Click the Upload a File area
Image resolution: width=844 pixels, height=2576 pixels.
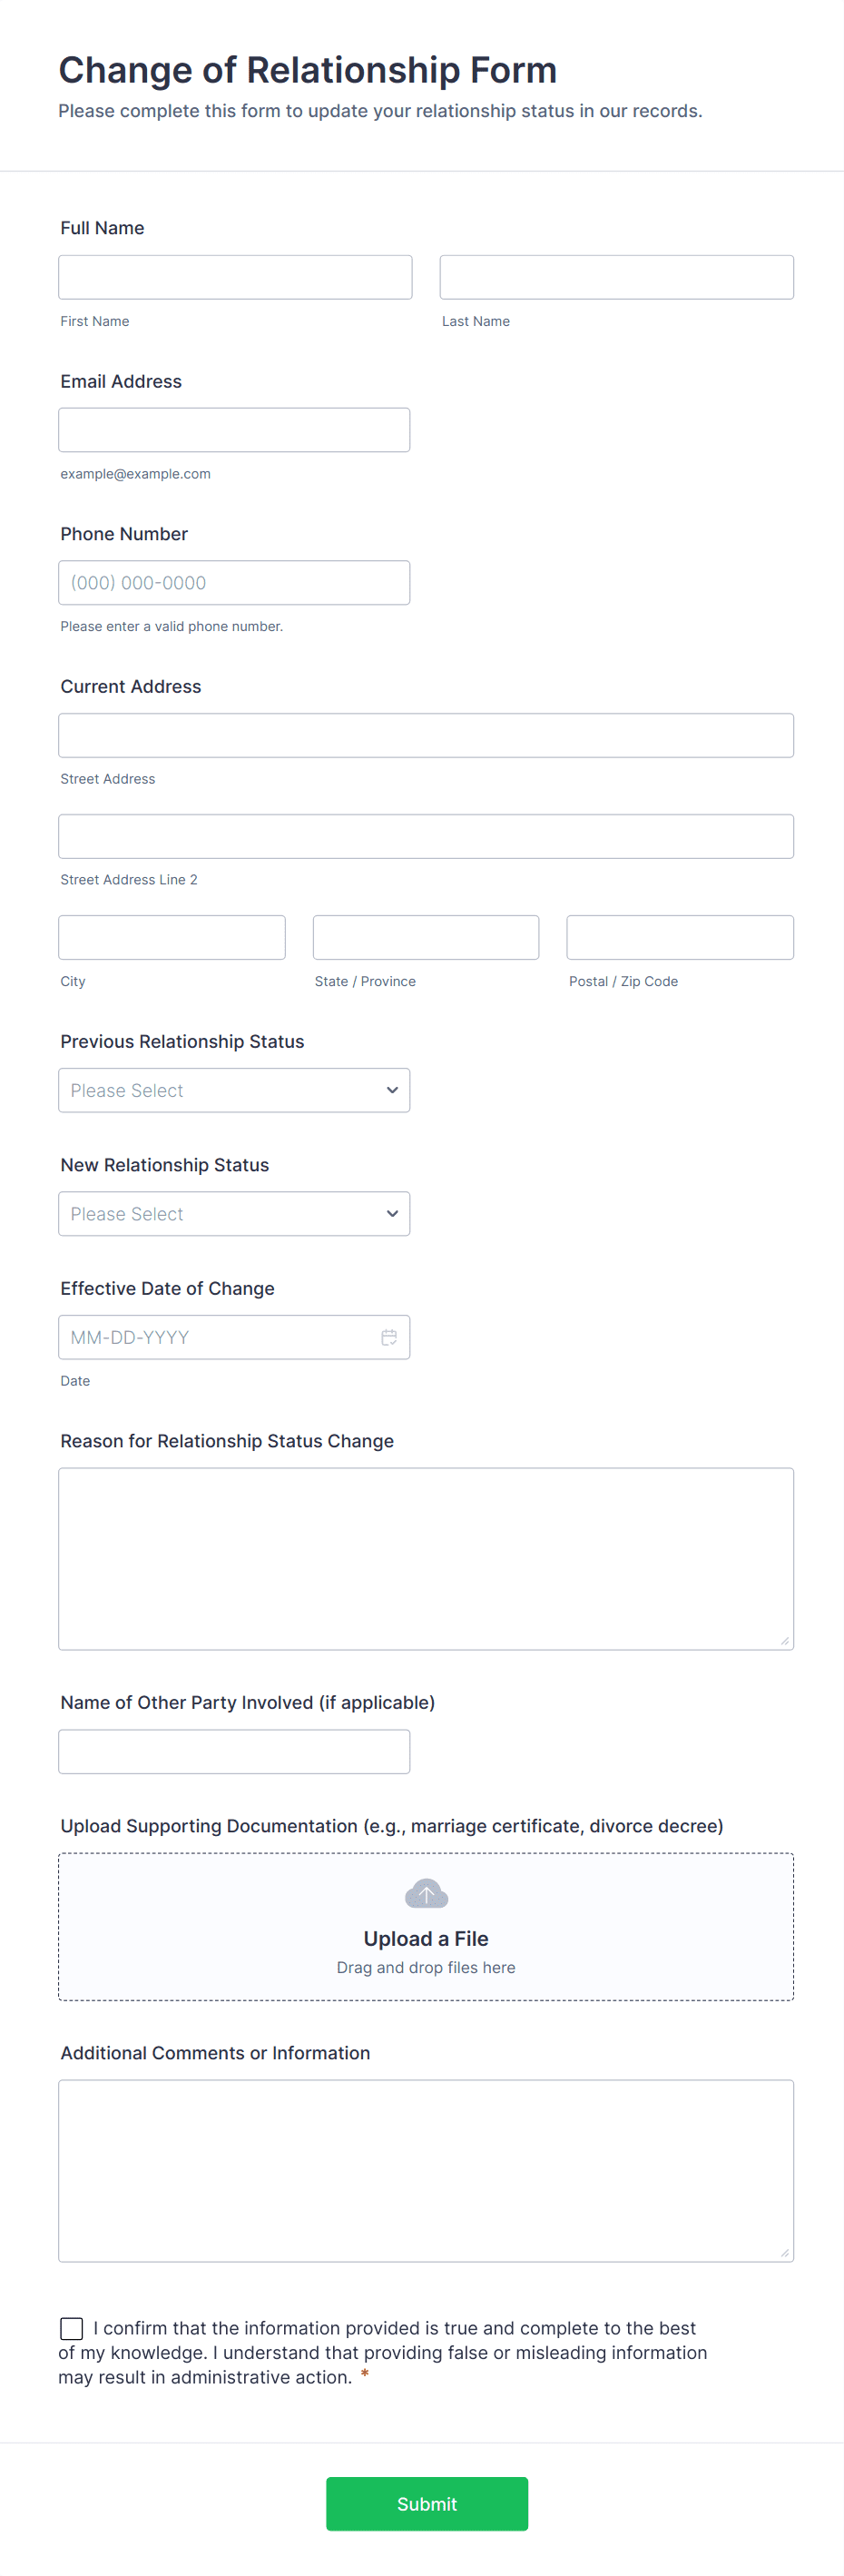426,1939
